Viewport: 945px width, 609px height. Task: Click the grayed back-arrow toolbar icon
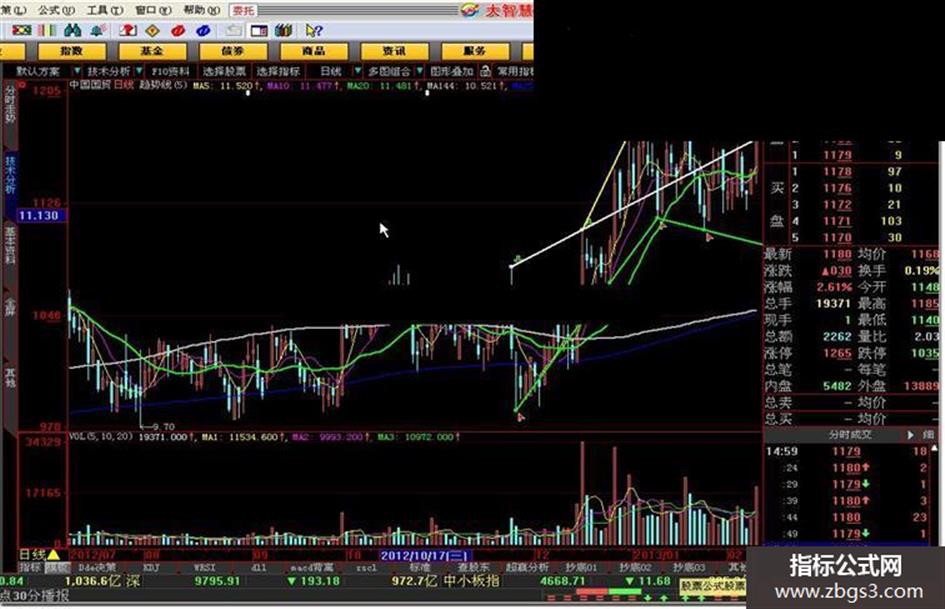233,30
